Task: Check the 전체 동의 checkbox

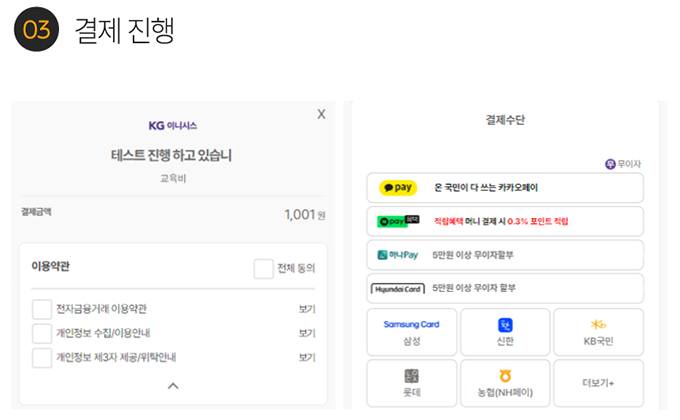Action: click(263, 269)
